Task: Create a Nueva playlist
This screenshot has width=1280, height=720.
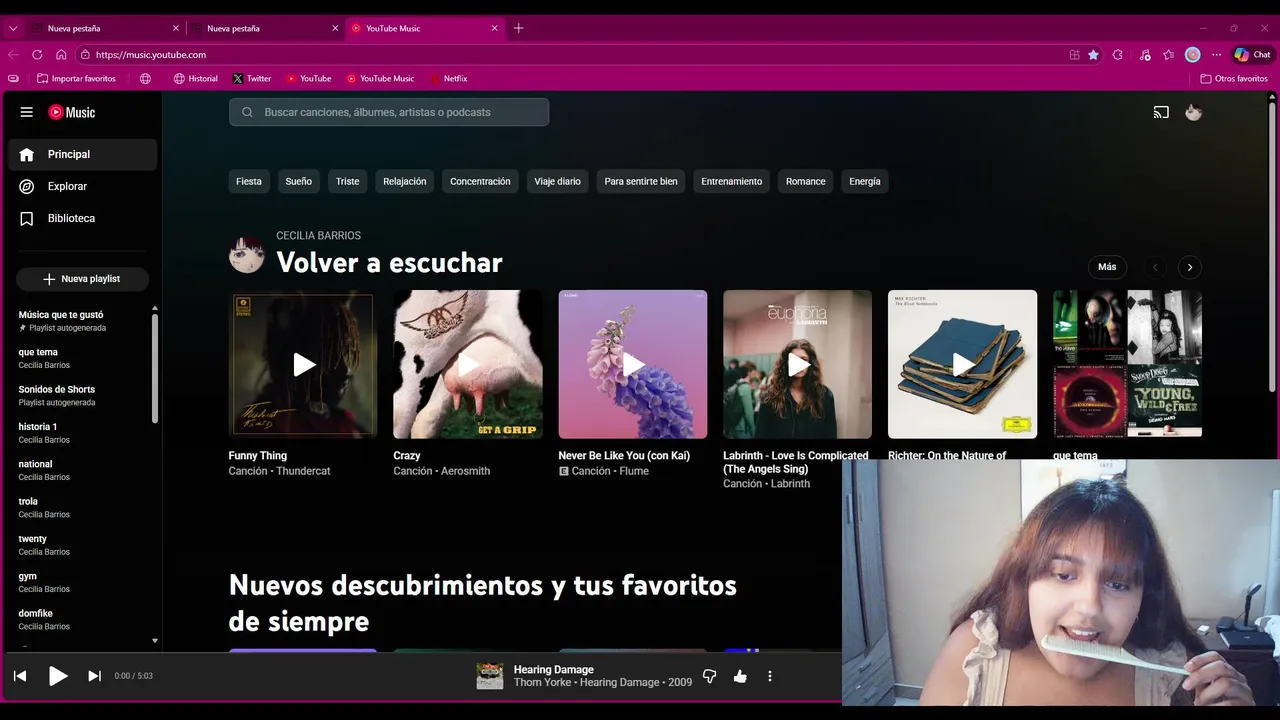Action: [82, 279]
